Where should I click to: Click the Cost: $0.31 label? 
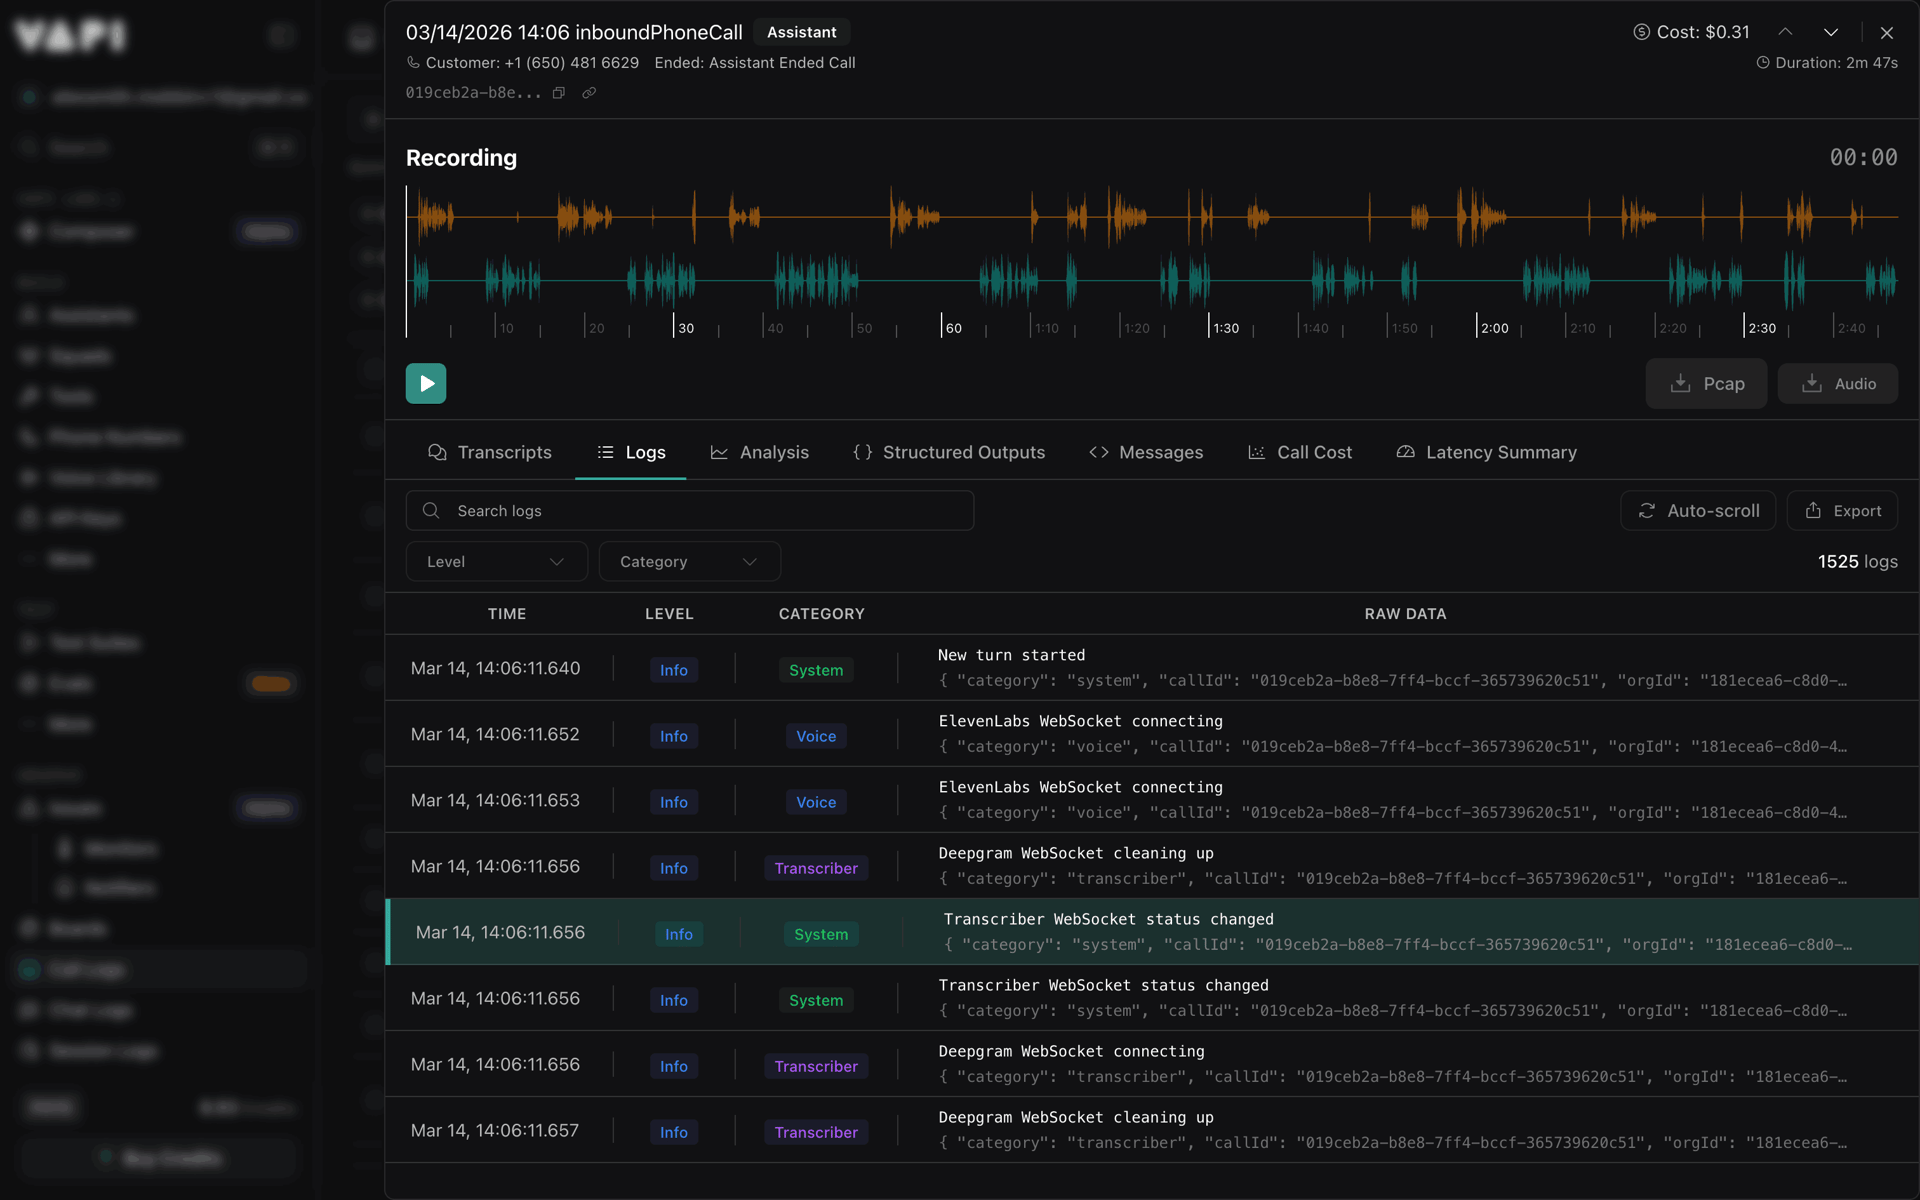pos(1692,32)
